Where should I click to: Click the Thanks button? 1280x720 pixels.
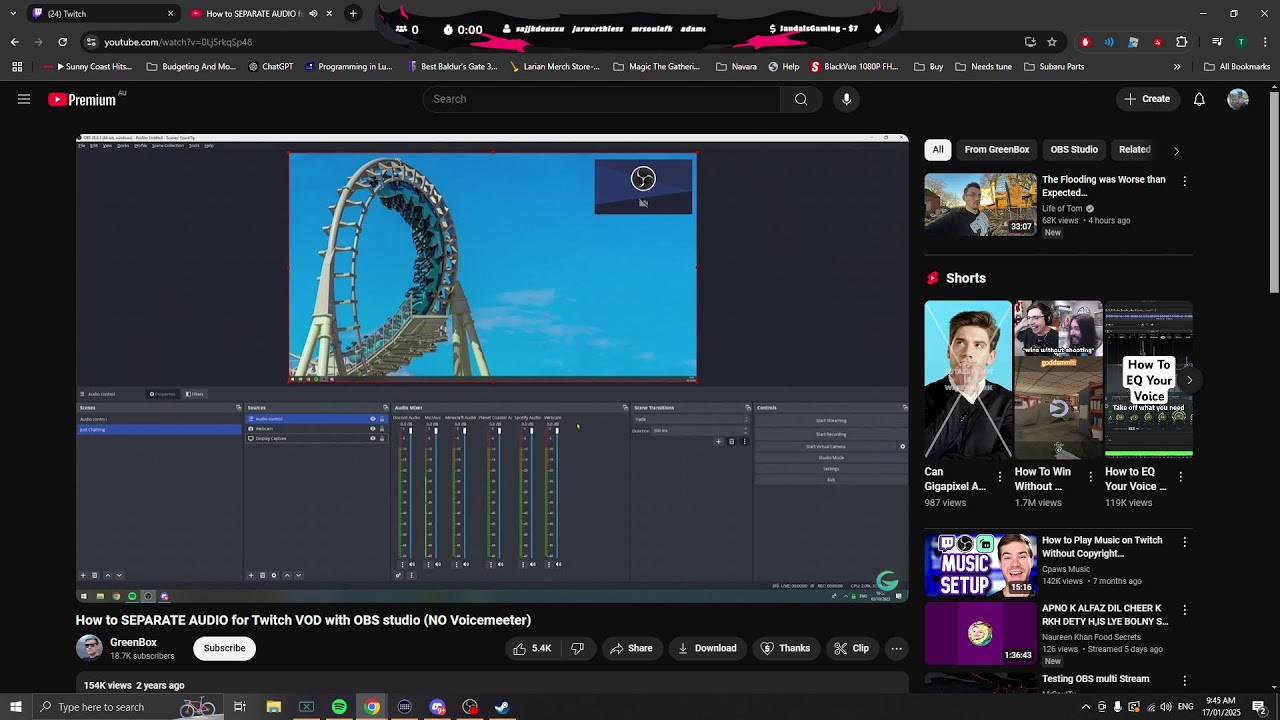coord(785,648)
